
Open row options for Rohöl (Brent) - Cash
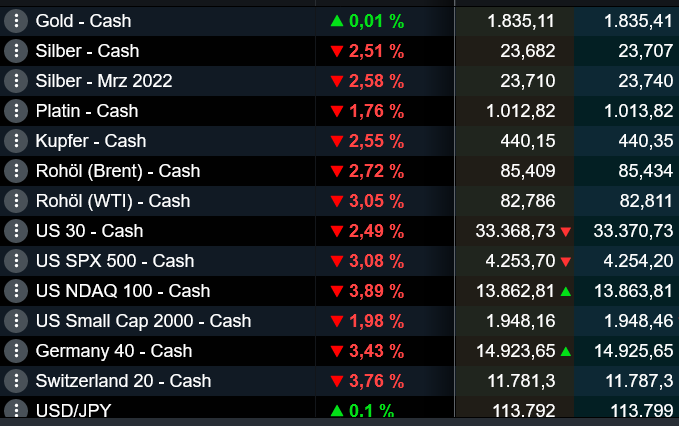coord(15,171)
